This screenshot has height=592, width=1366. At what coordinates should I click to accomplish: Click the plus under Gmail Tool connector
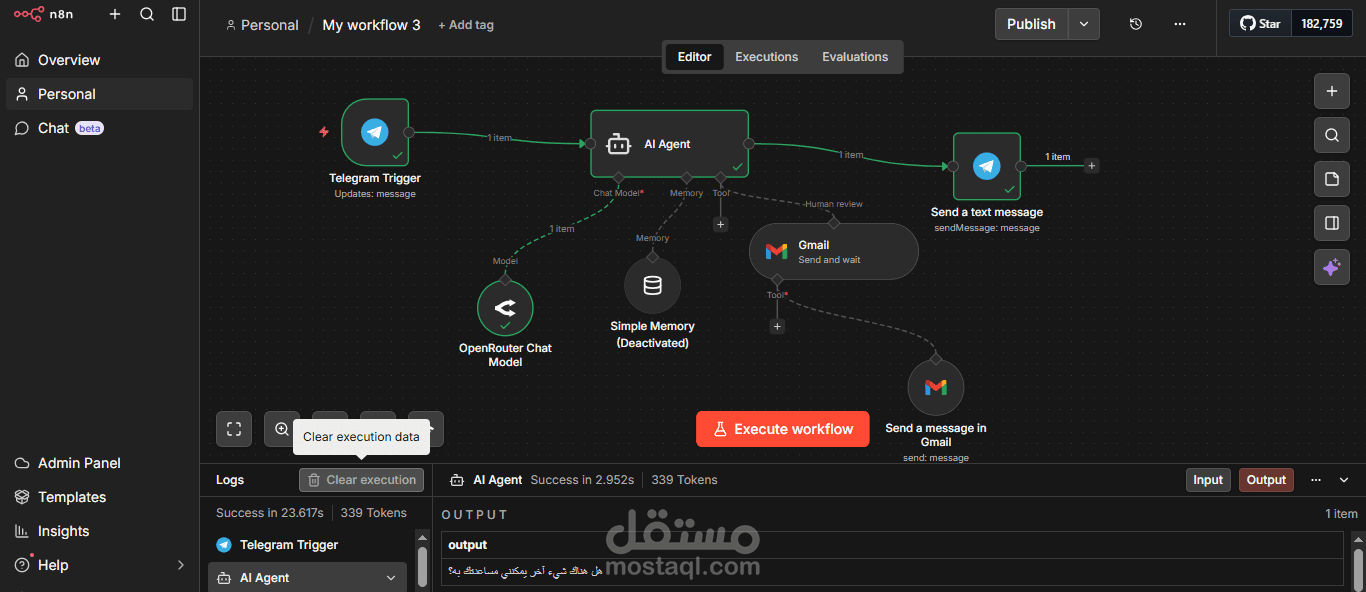coord(777,326)
